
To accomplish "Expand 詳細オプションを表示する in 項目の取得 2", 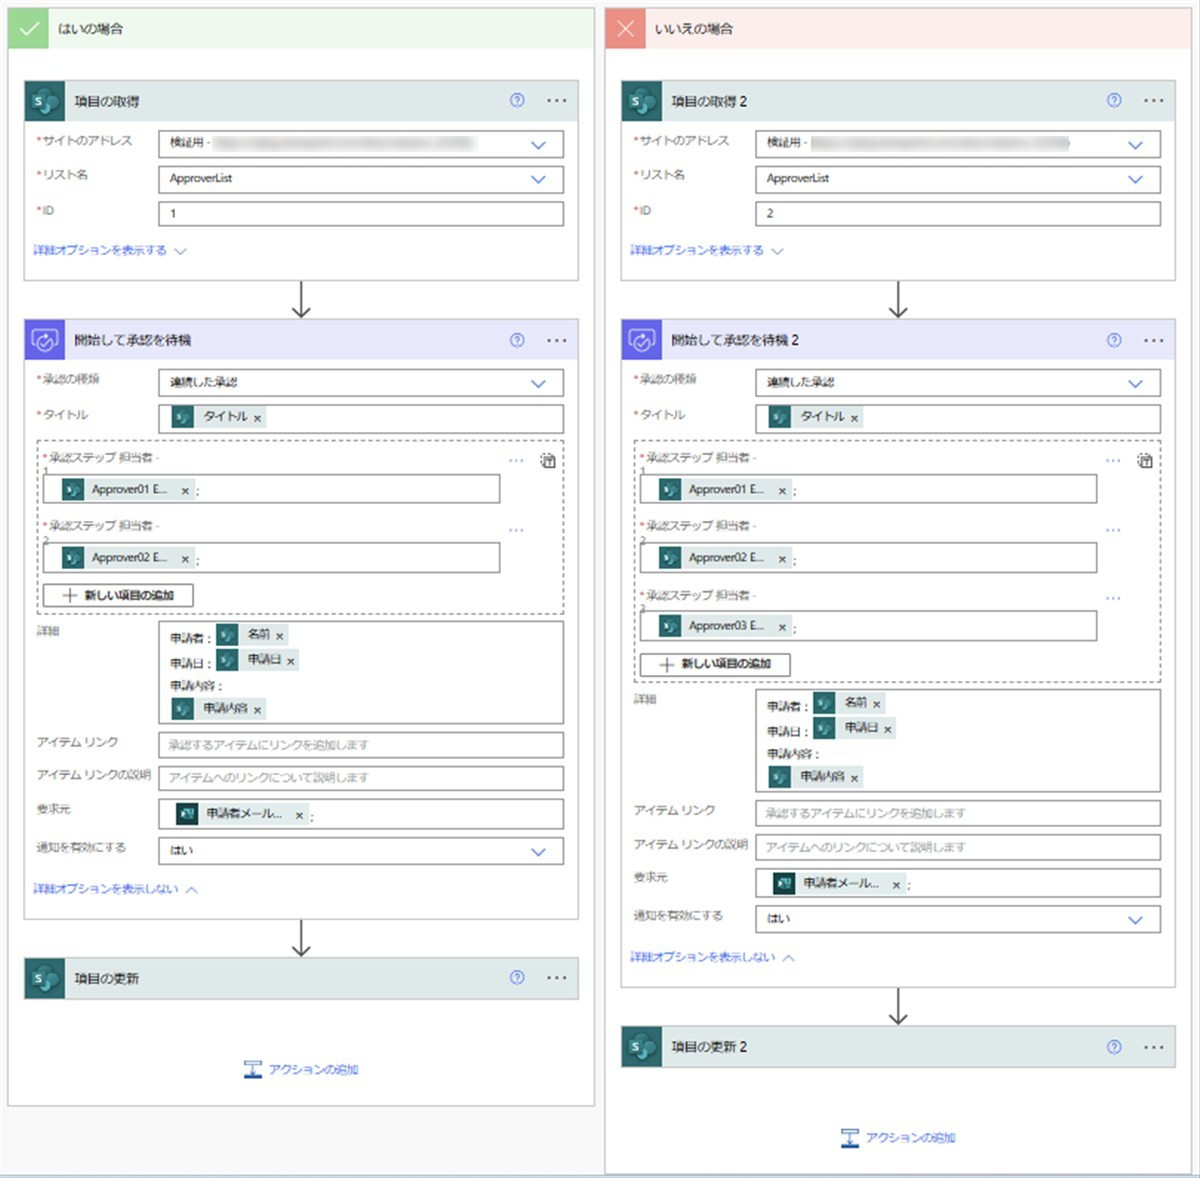I will pyautogui.click(x=706, y=250).
